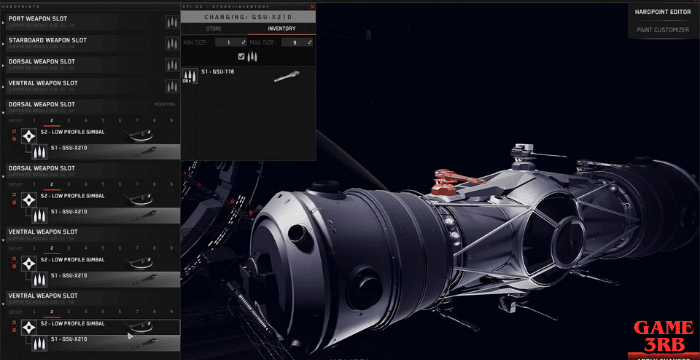Click the bullets icon beside S1 - GSU-X210 in the Modifying Dorsal slot
700x360 pixels.
[x=40, y=153]
